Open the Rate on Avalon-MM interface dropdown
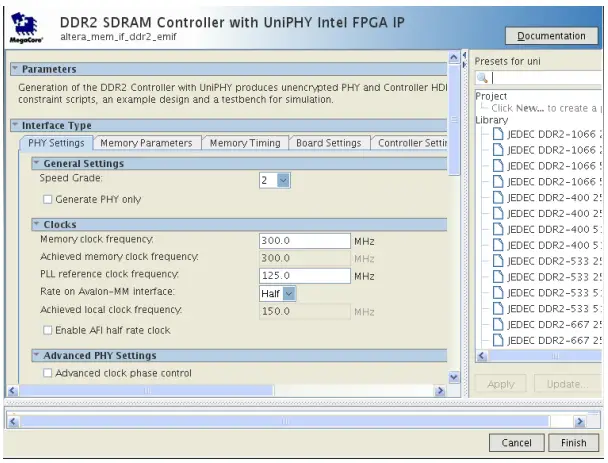This screenshot has width=608, height=463. coord(289,294)
